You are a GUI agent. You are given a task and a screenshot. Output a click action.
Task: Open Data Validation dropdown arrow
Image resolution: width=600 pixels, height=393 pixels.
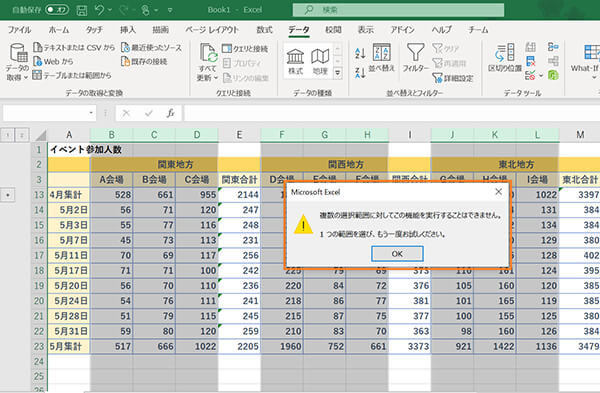pos(541,75)
